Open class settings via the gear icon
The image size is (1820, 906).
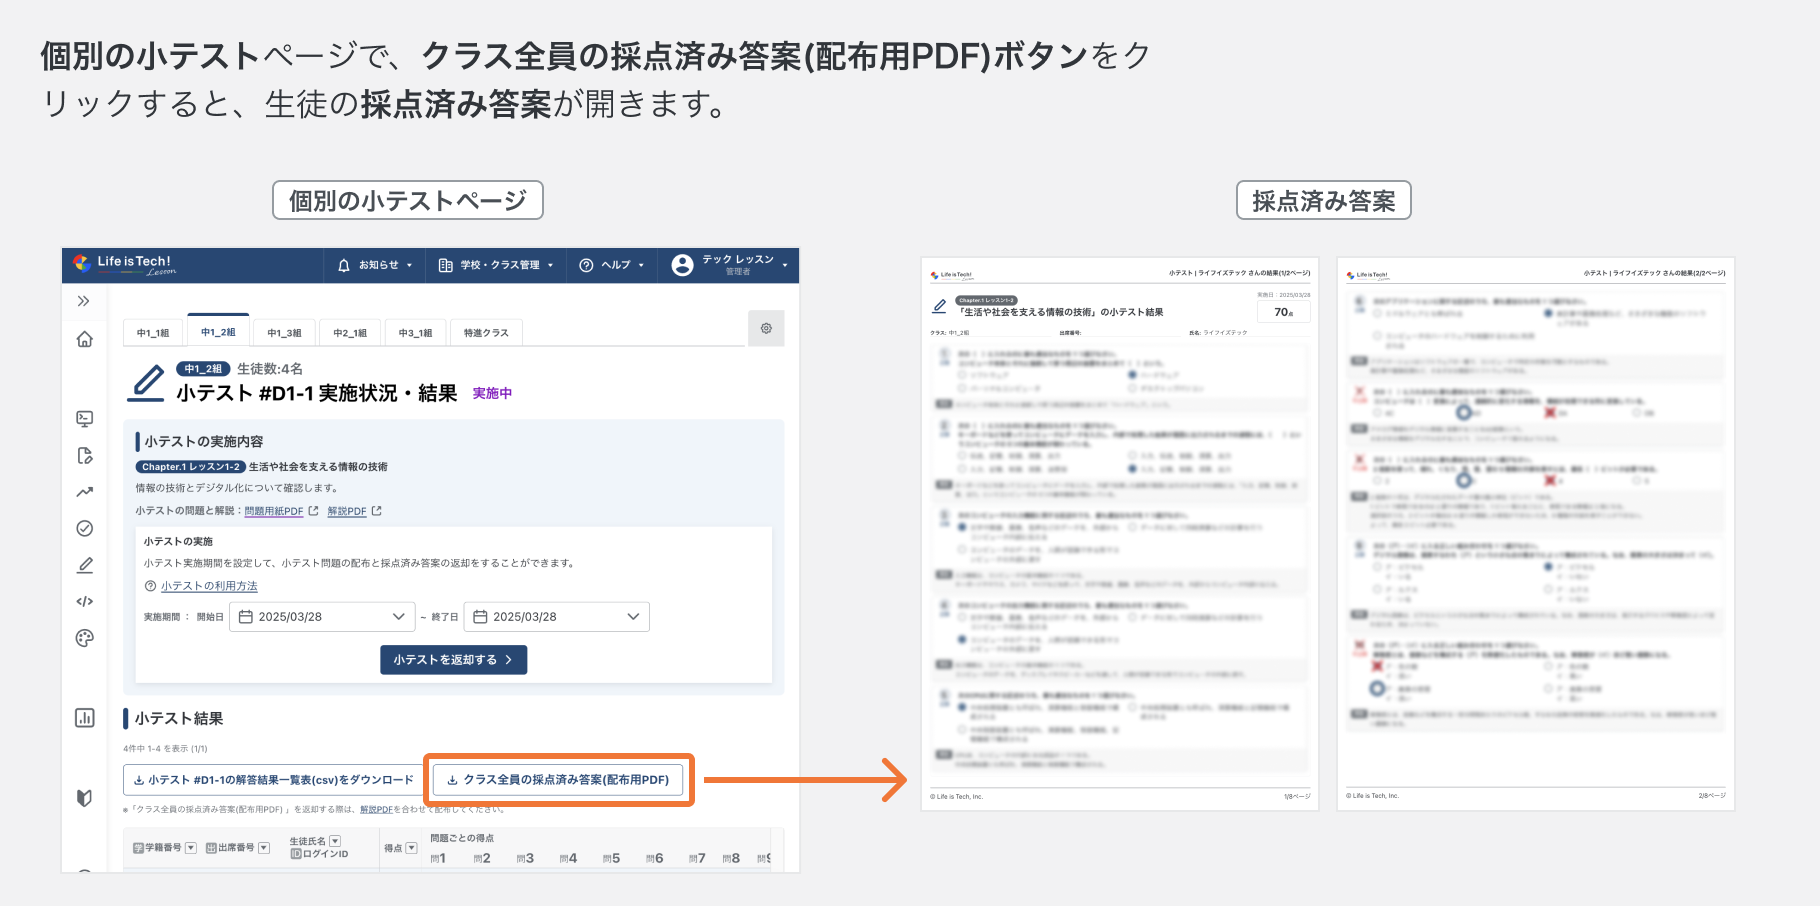(766, 328)
